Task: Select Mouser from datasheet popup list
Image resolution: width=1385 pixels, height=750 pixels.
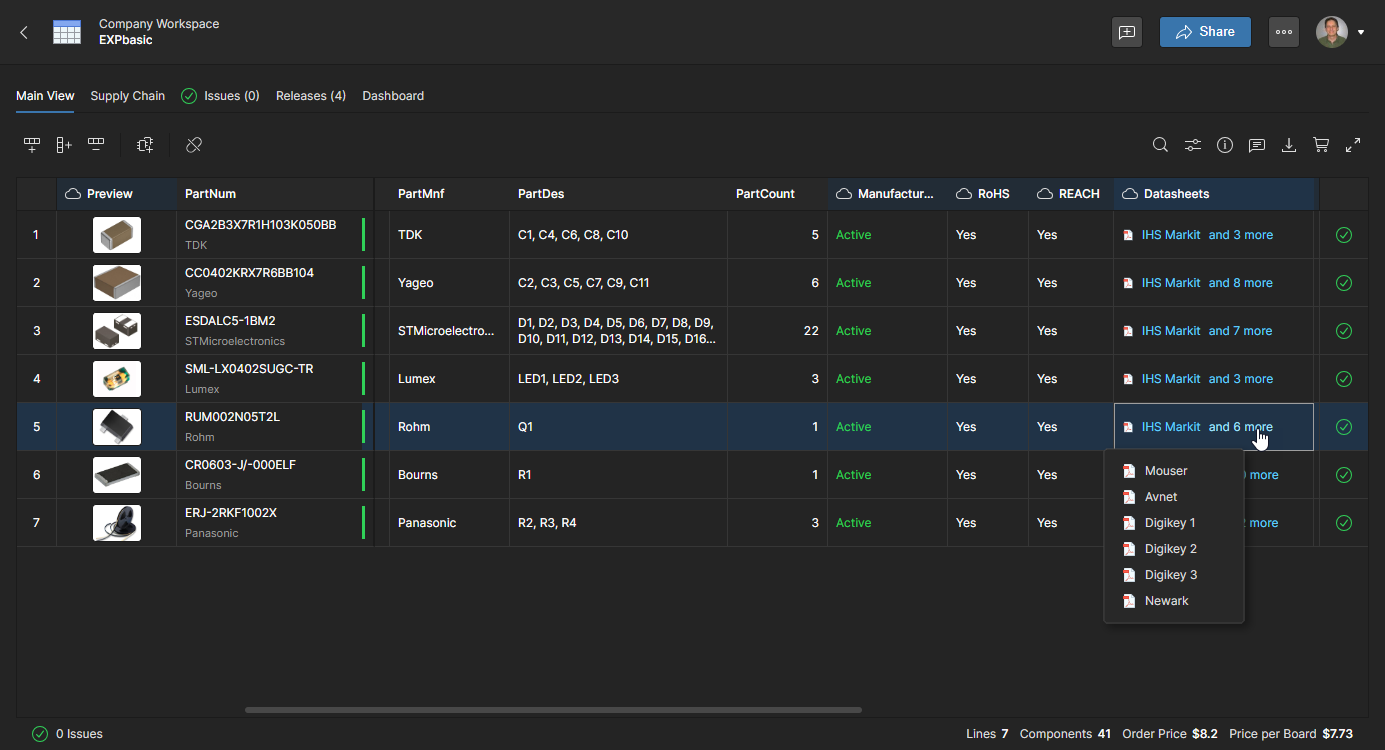Action: coord(1166,471)
